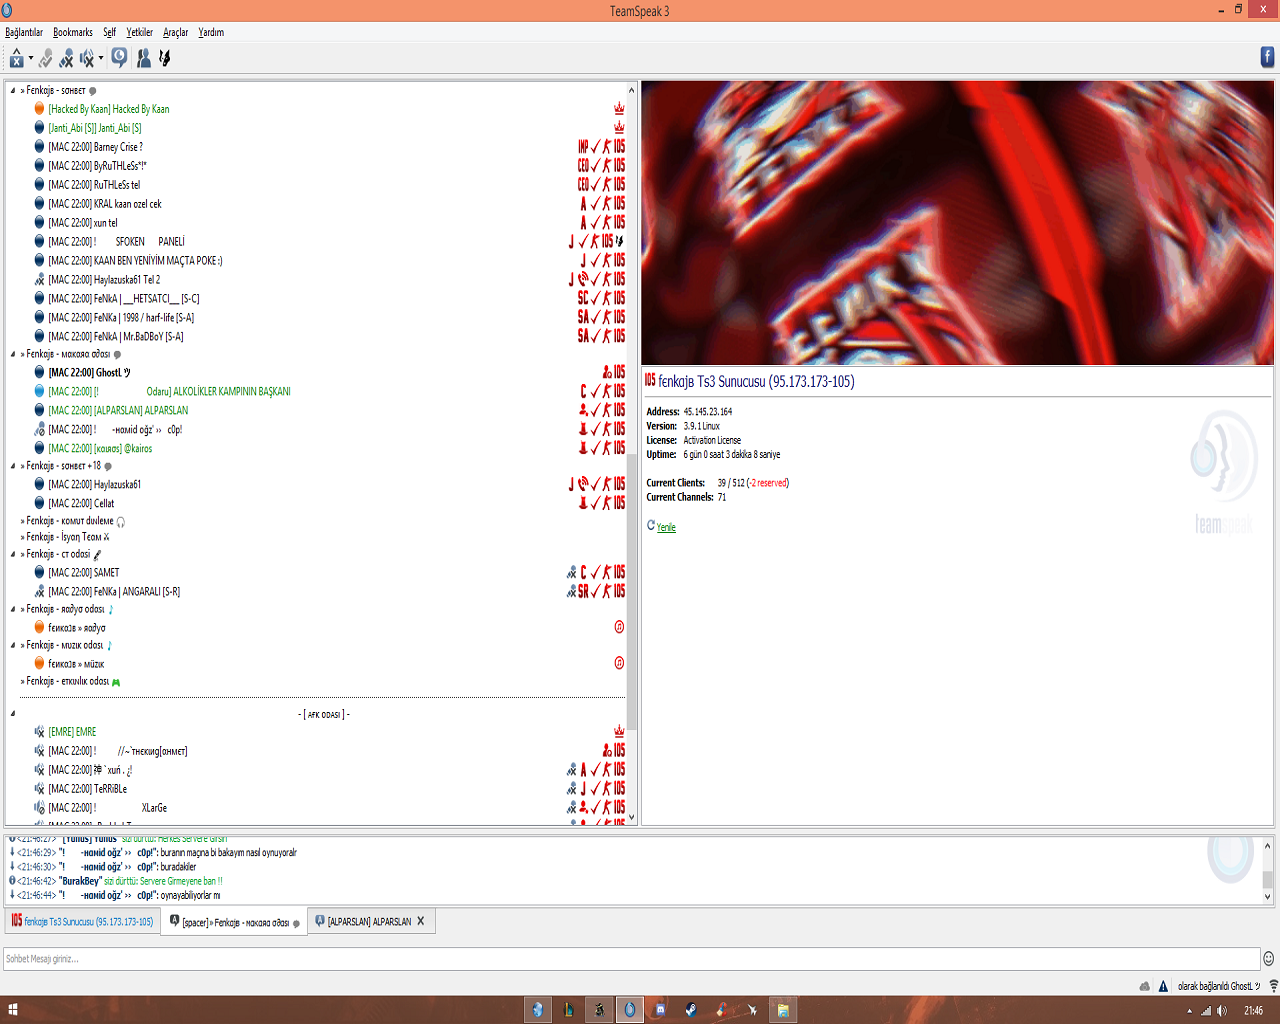Open Discord from the taskbar
The image size is (1280, 1024).
pos(660,1010)
